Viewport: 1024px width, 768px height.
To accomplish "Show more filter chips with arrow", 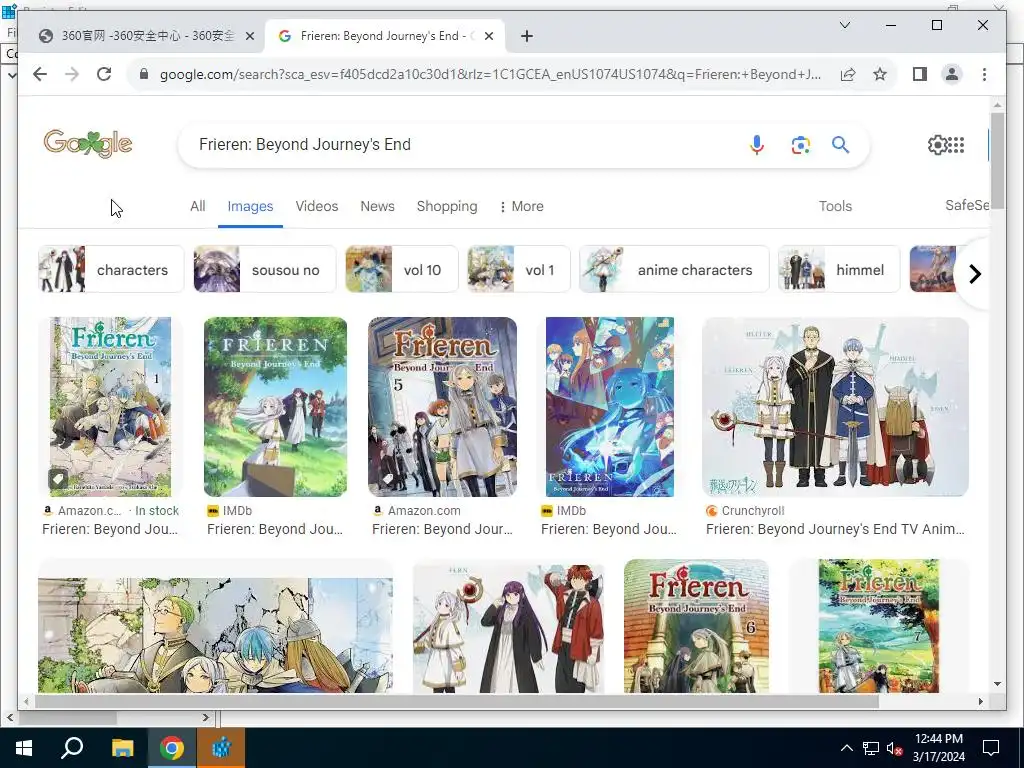I will [975, 274].
